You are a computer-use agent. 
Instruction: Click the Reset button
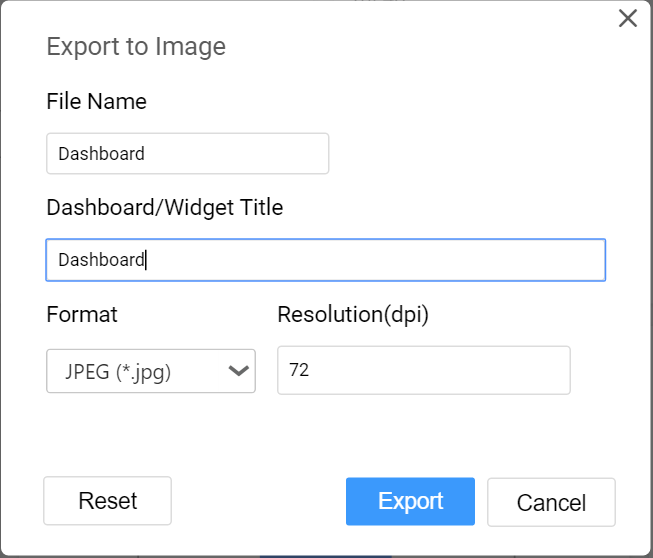tap(107, 501)
